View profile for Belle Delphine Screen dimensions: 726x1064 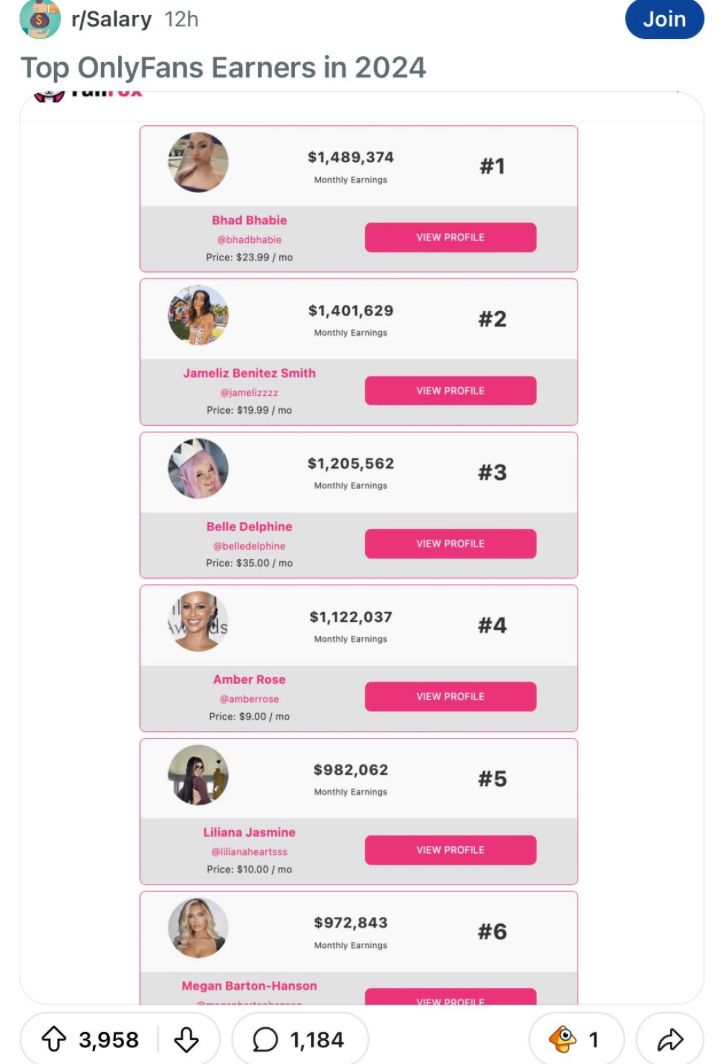[450, 544]
